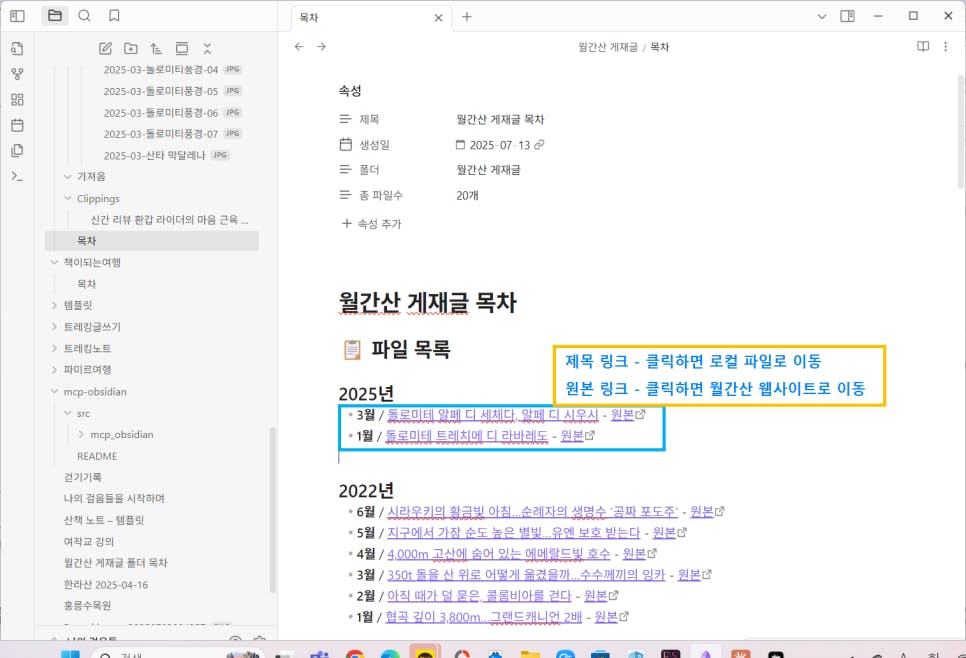Expand the 파미르여행 folder
The image size is (966, 658).
54,370
